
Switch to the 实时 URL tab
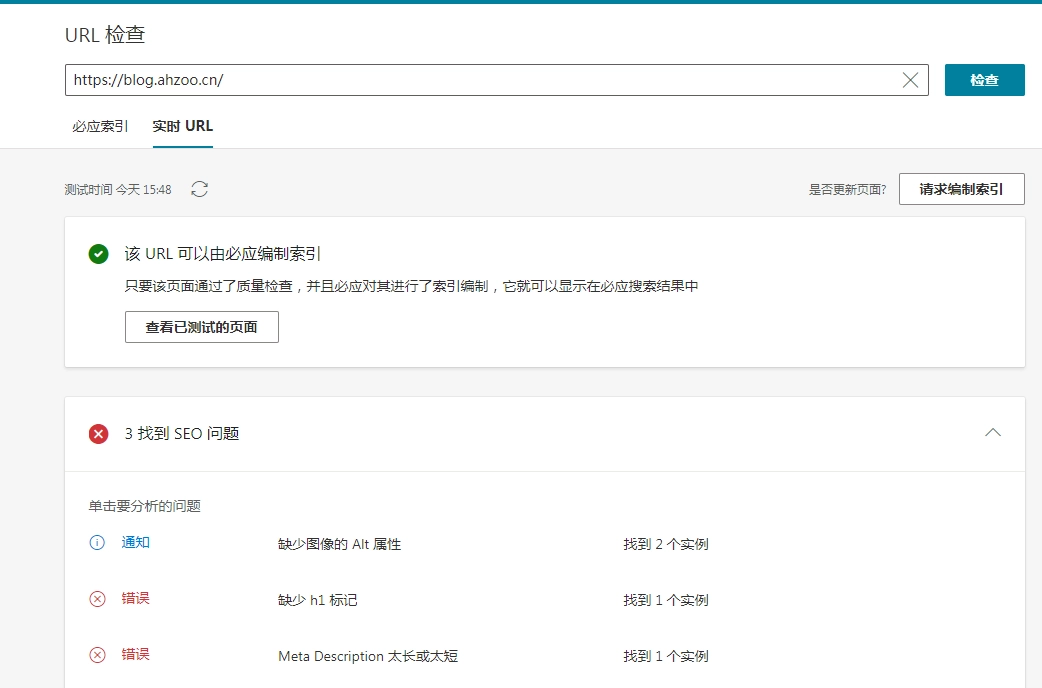pos(182,126)
